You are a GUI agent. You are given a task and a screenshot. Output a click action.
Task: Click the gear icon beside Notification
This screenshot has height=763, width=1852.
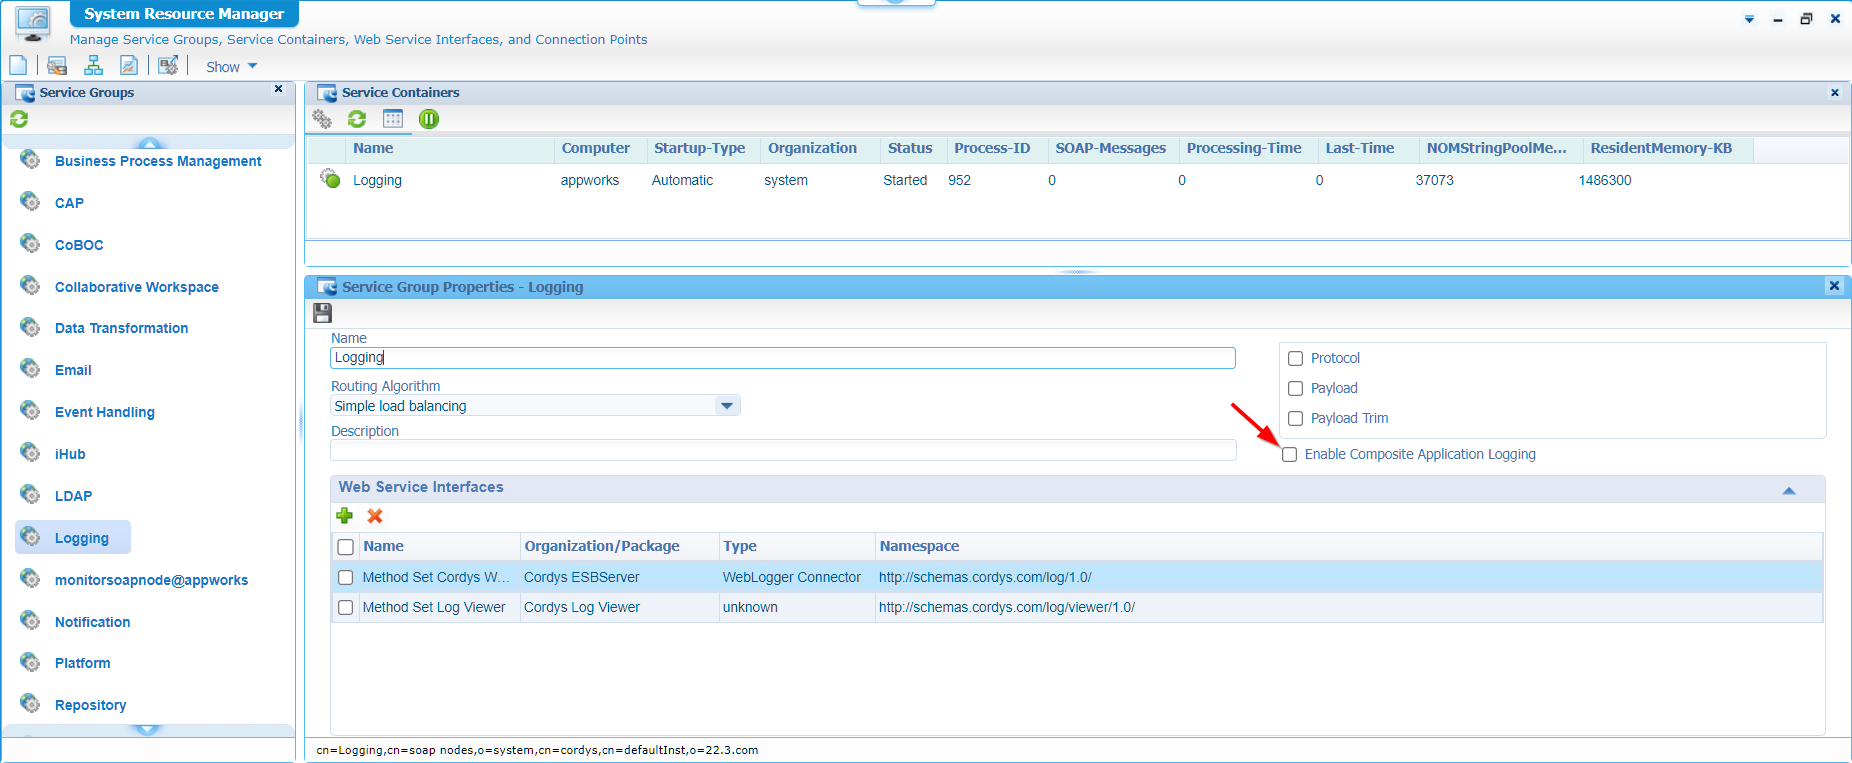[x=31, y=620]
